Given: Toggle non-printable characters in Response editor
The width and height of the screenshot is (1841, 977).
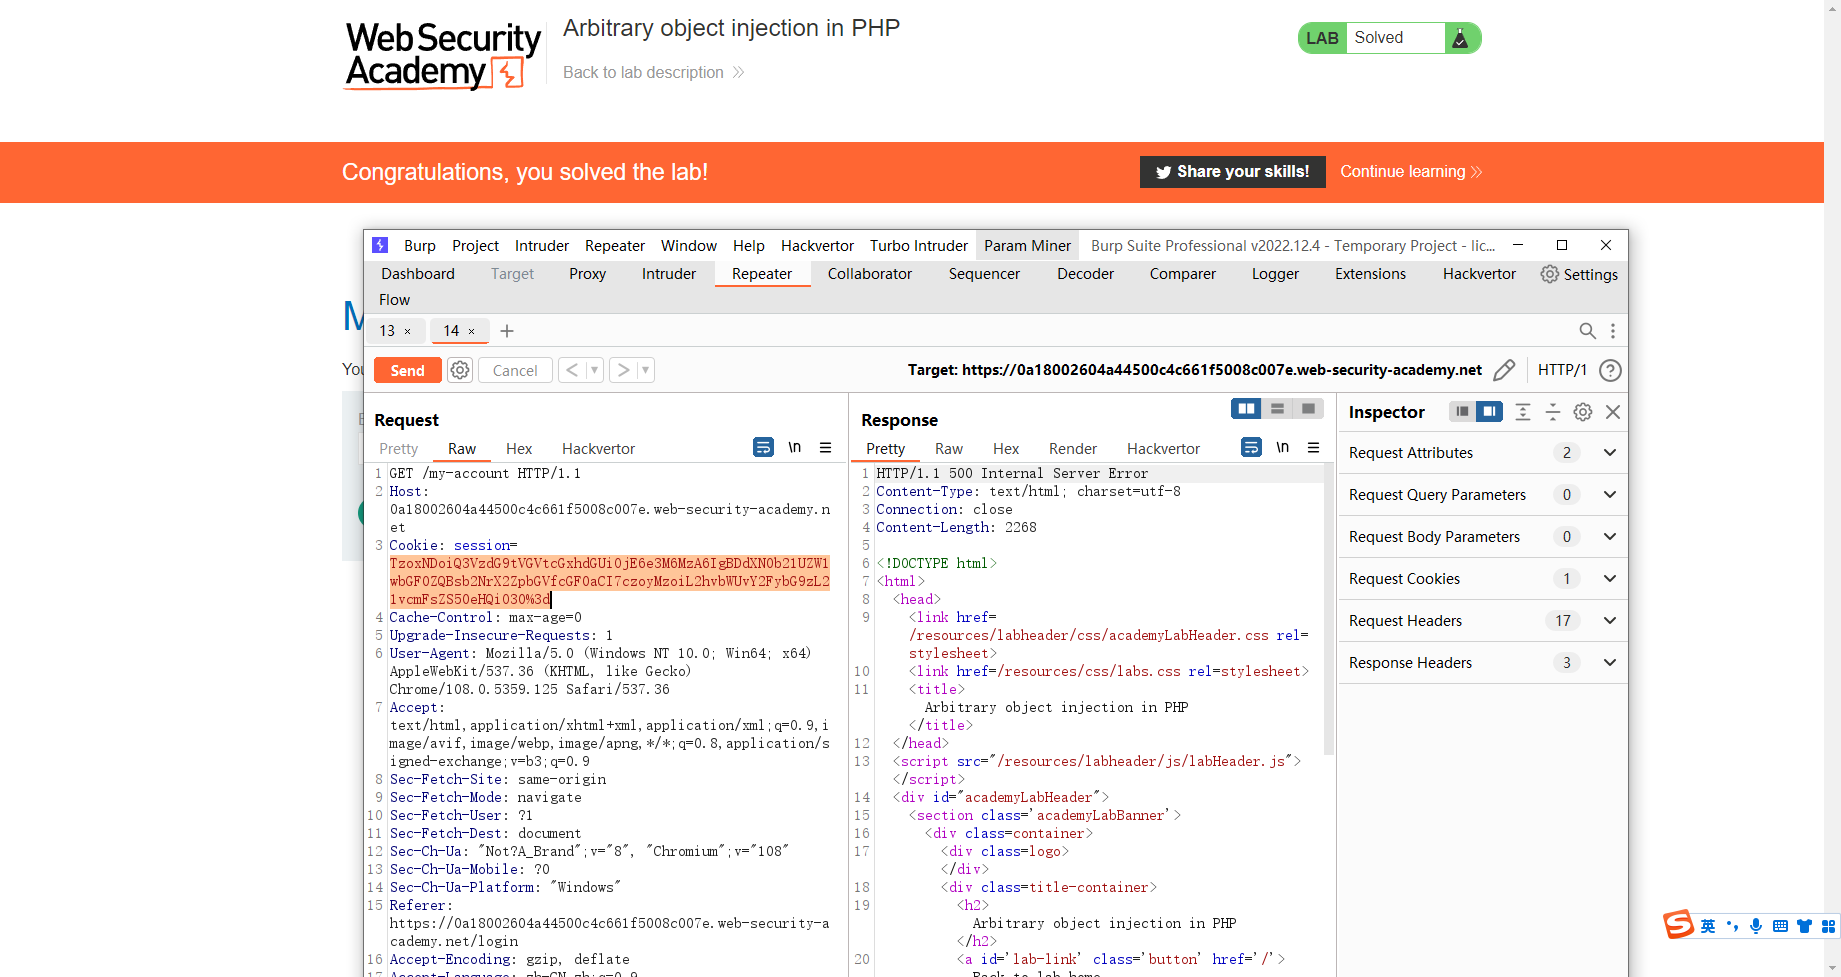Looking at the screenshot, I should [1282, 447].
